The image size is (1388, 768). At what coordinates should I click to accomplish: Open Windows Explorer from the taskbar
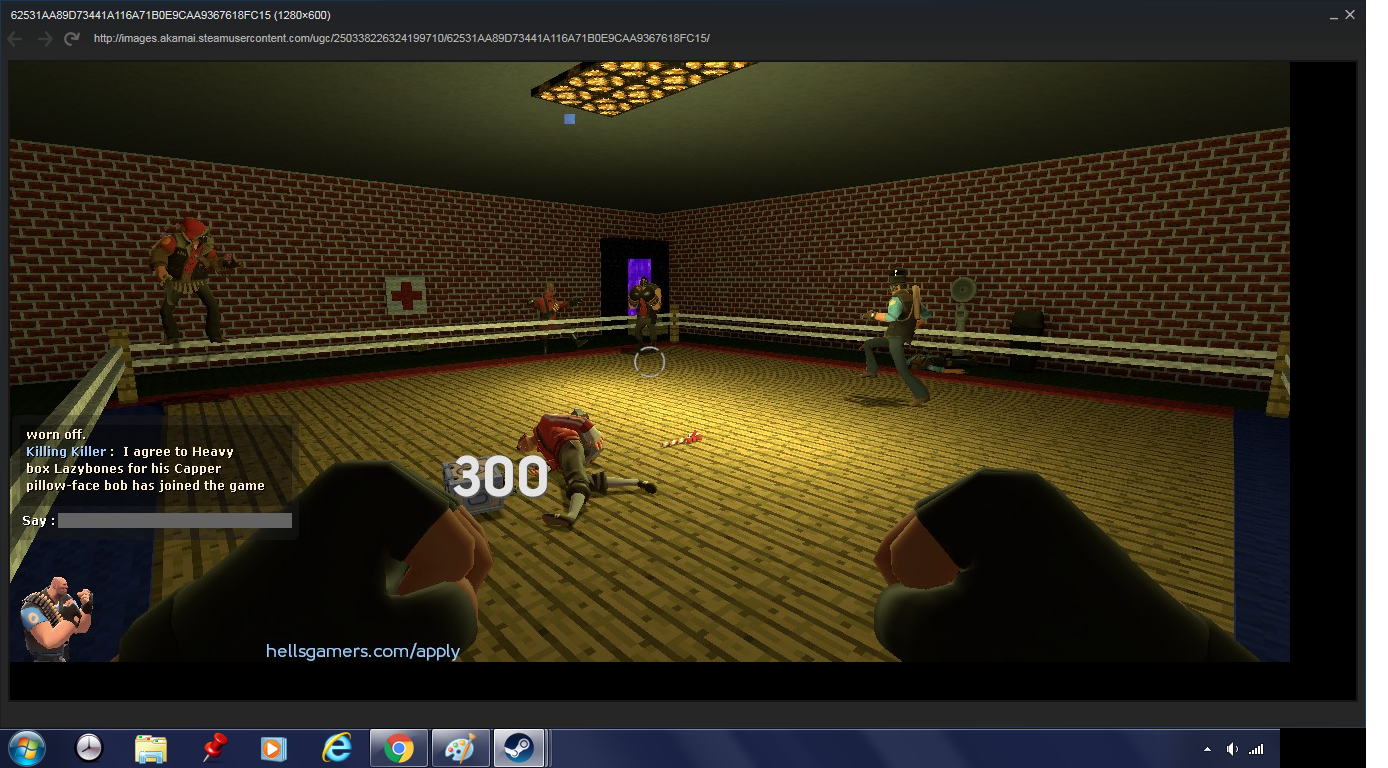[151, 748]
